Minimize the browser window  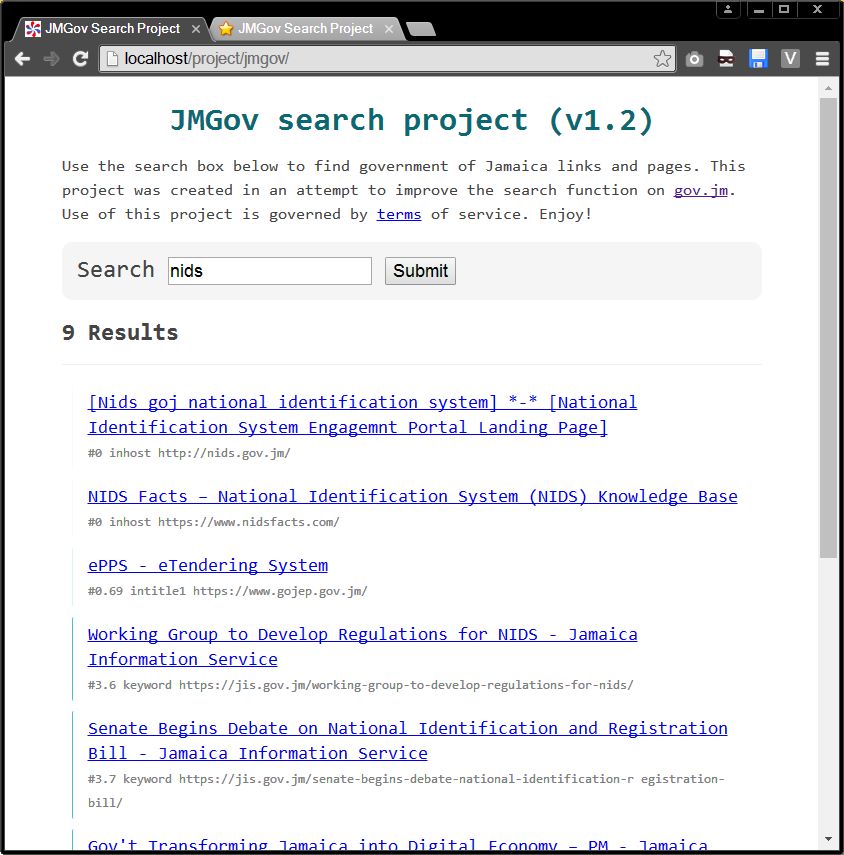click(x=758, y=9)
